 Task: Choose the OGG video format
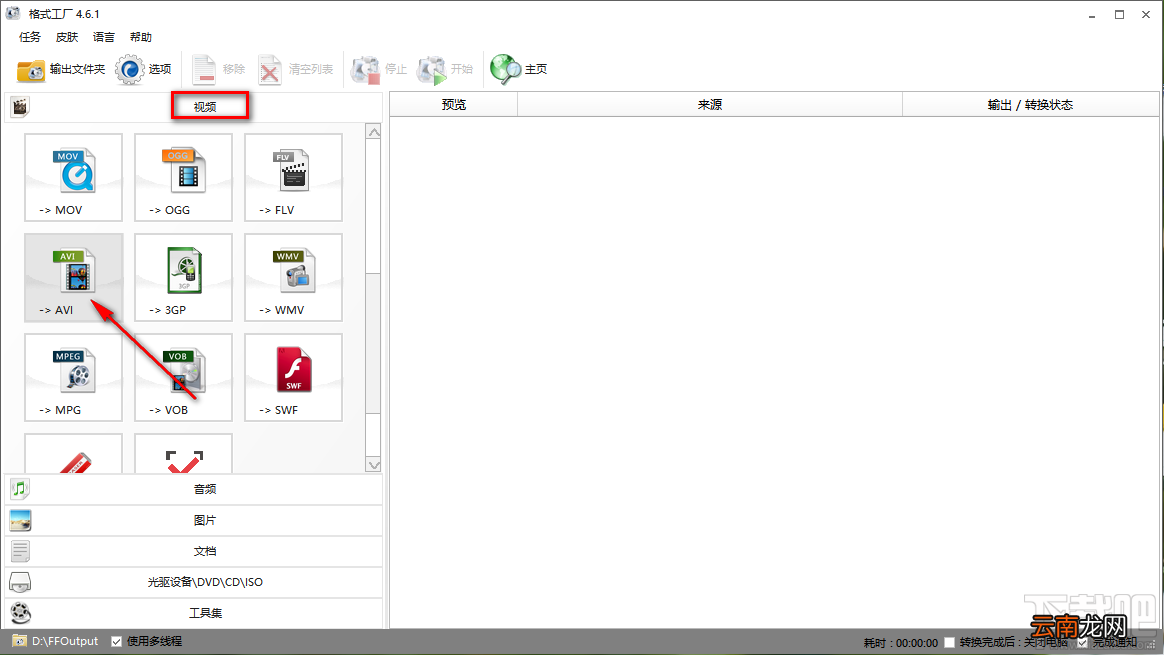tap(183, 177)
